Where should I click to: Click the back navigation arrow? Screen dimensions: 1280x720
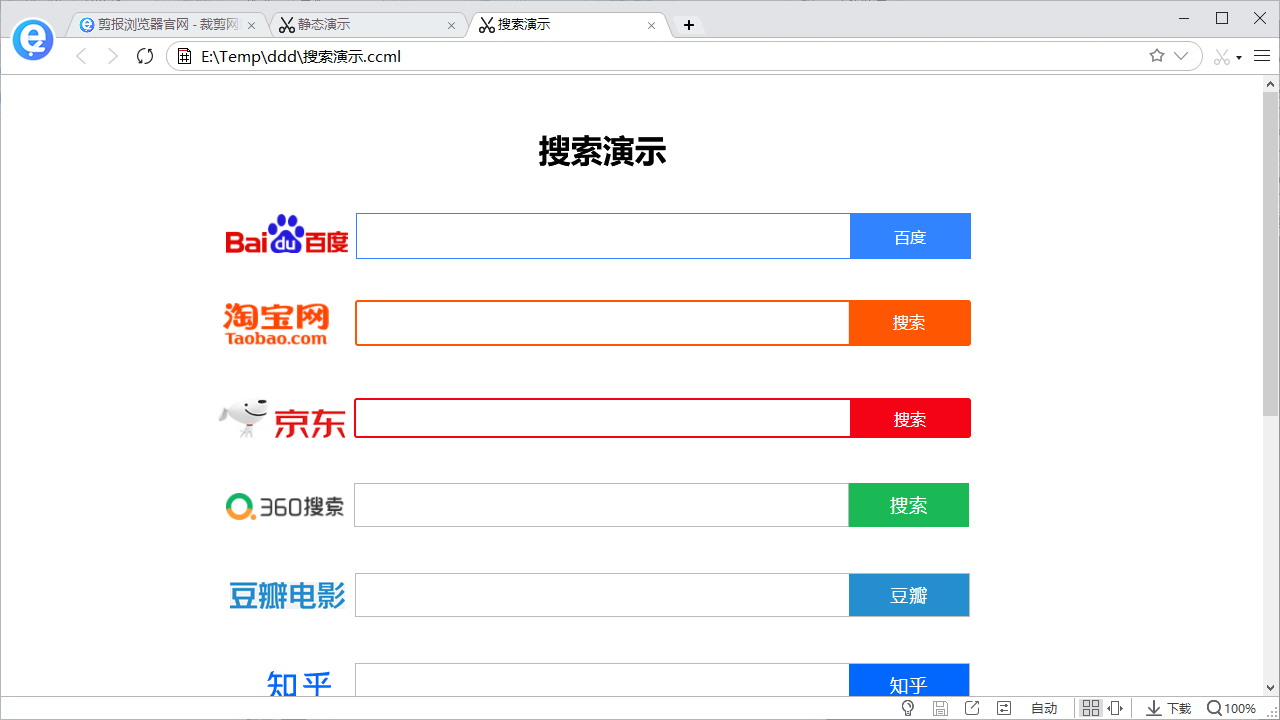[80, 56]
